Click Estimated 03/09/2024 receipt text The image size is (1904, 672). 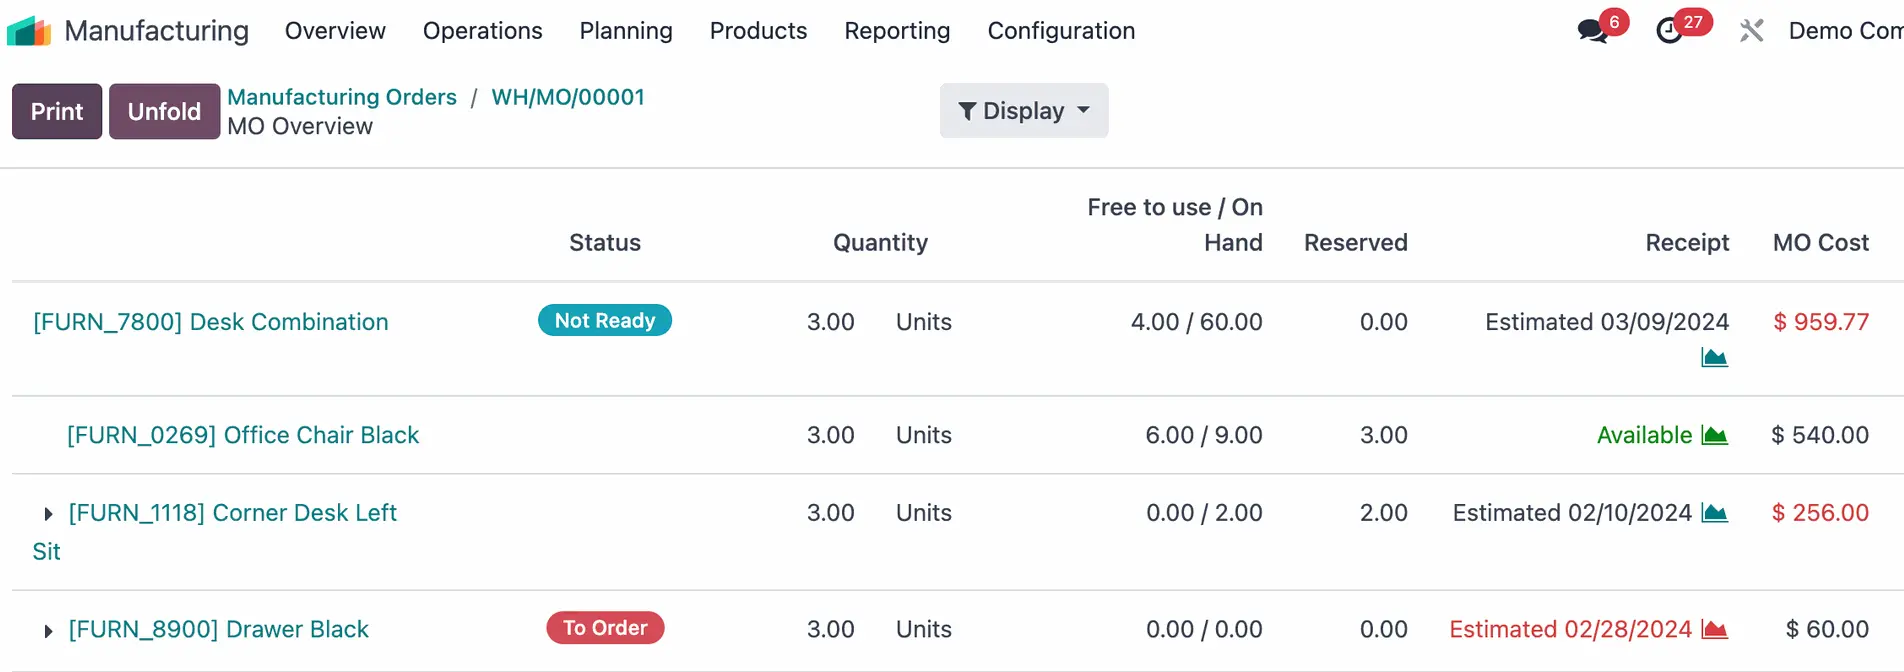click(1607, 322)
